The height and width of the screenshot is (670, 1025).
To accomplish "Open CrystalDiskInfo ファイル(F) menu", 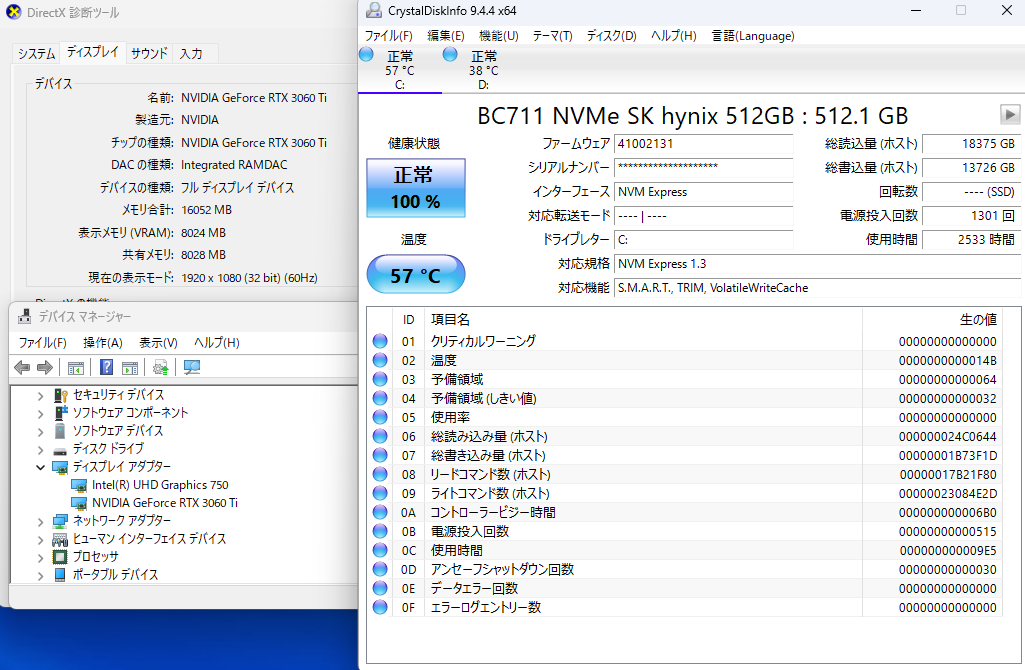I will coord(388,36).
